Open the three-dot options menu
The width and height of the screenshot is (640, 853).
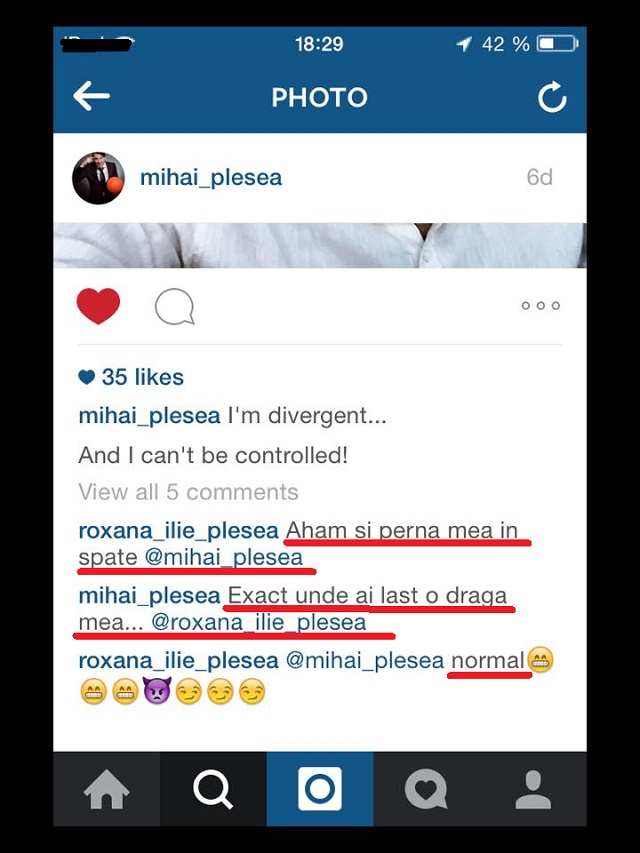540,306
